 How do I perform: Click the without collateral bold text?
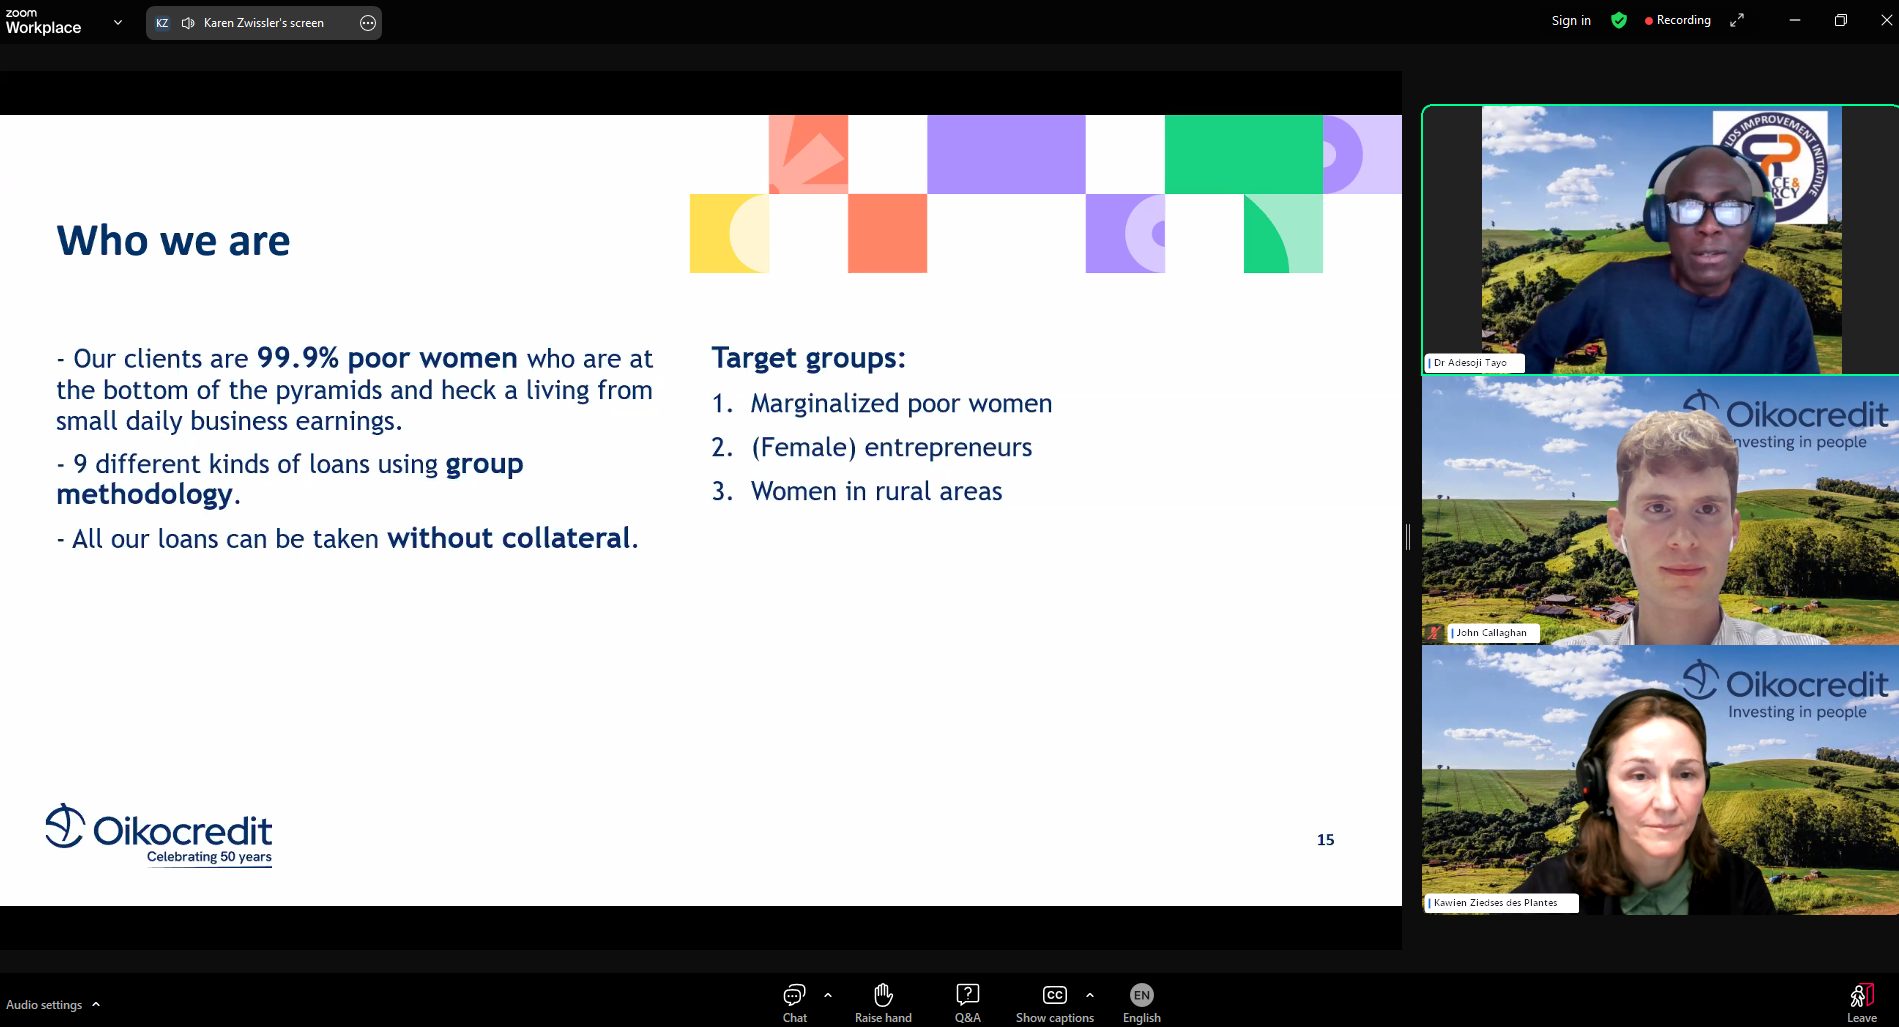(510, 538)
